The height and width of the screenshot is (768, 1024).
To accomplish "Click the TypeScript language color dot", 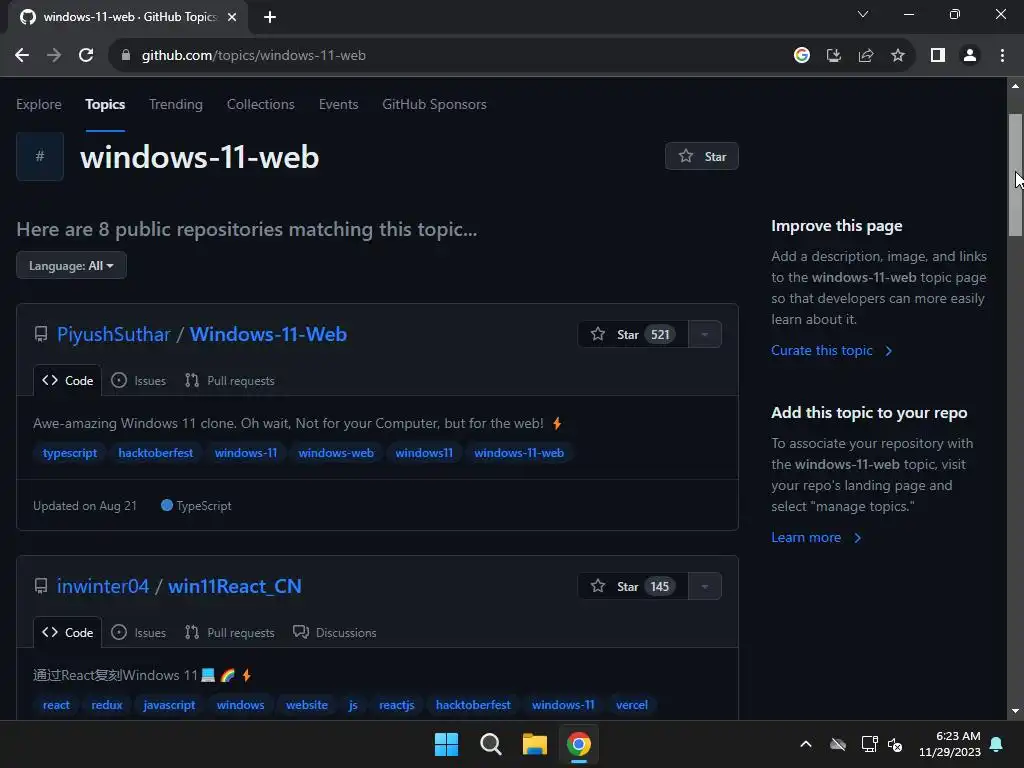I will click(167, 505).
